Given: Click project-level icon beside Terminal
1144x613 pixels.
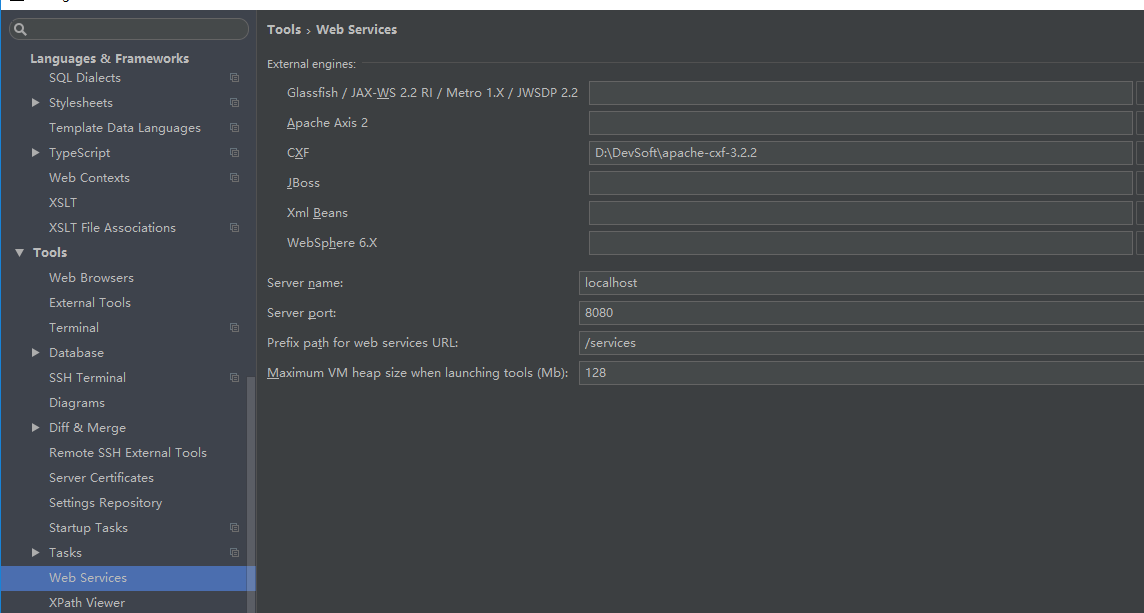Looking at the screenshot, I should point(234,328).
